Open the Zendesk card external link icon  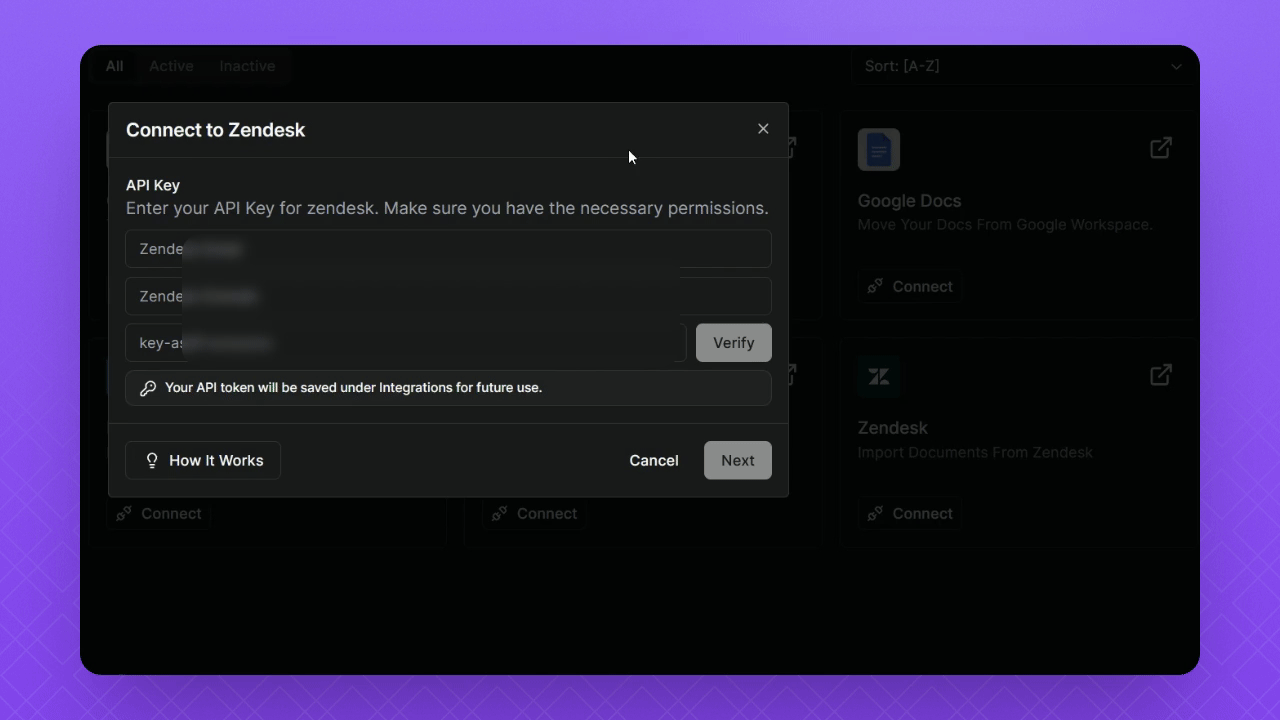coord(1161,375)
